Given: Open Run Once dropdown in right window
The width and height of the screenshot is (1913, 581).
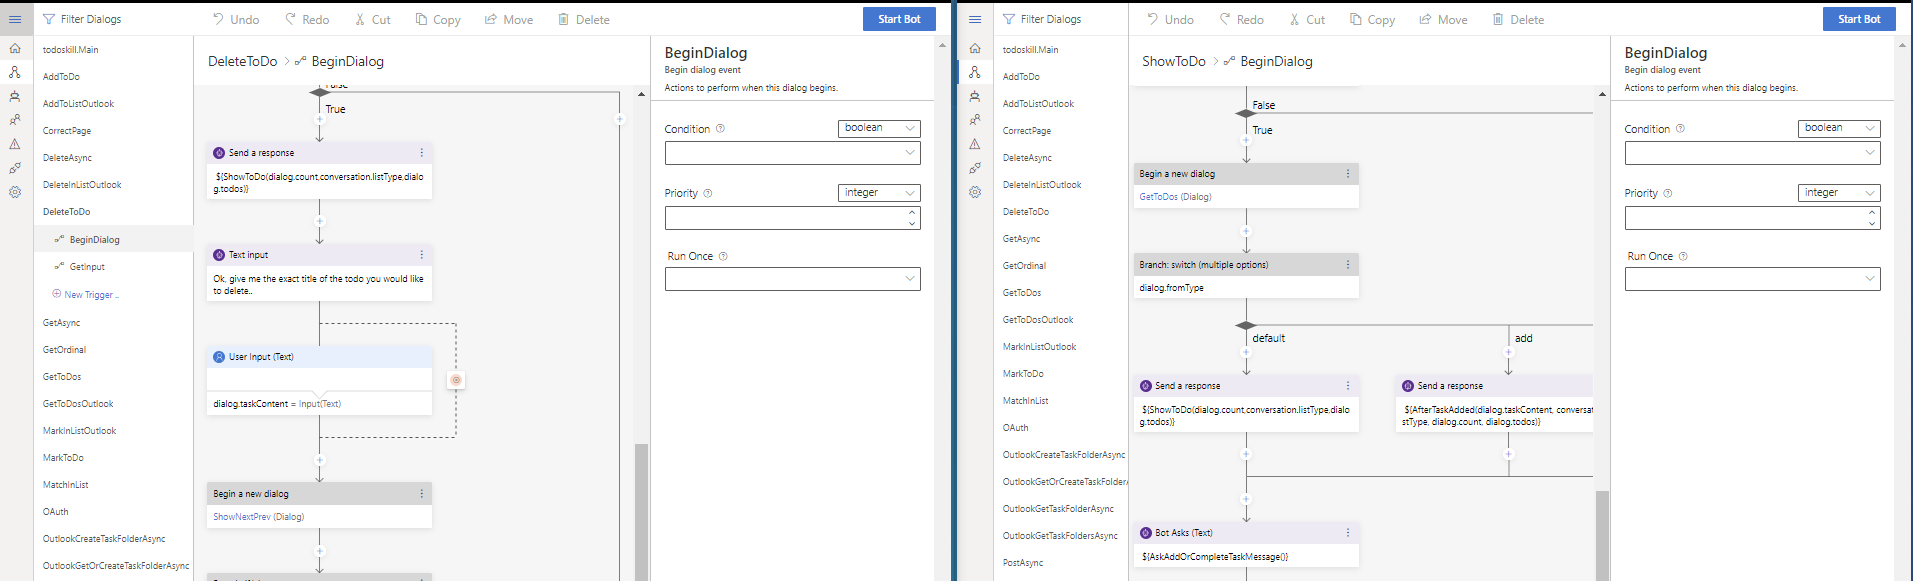Looking at the screenshot, I should coord(1753,279).
